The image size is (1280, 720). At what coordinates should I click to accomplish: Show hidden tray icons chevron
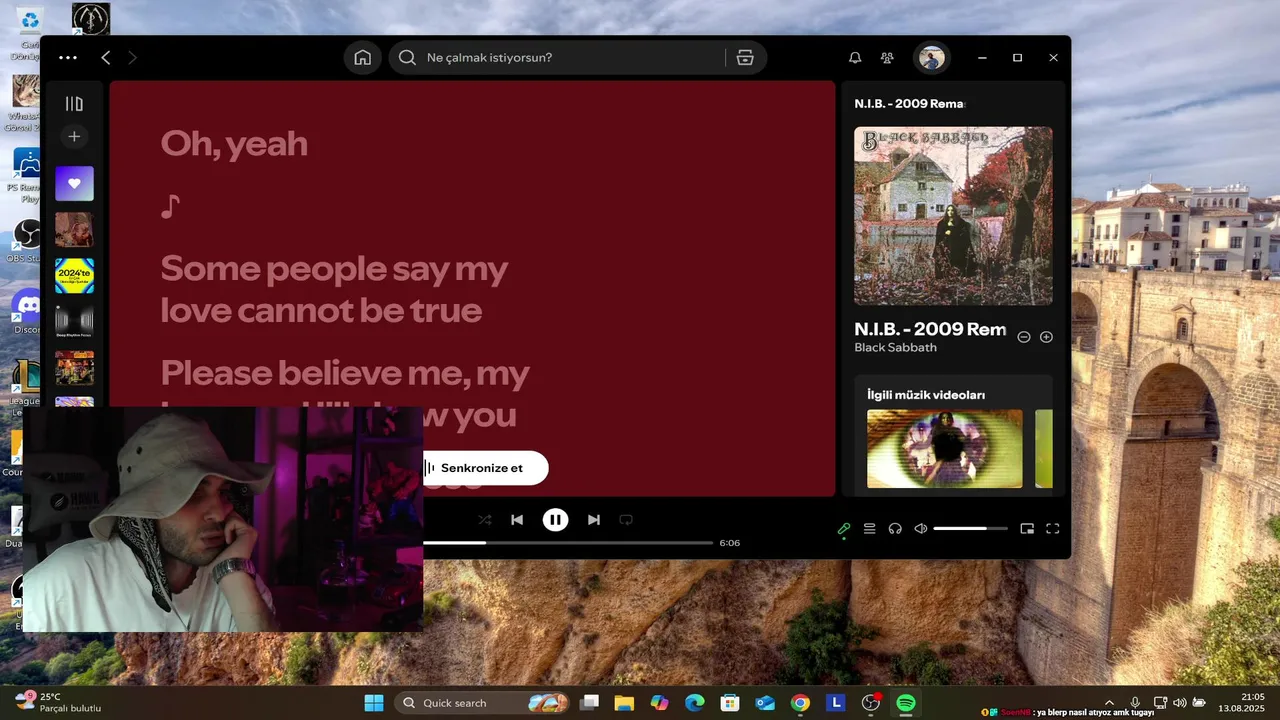coord(1109,703)
